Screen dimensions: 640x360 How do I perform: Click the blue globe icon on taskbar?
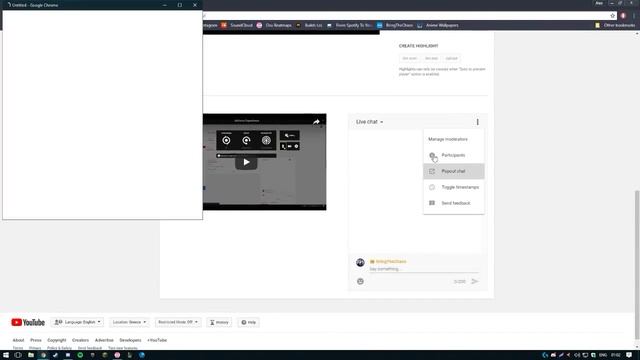click(x=142, y=355)
